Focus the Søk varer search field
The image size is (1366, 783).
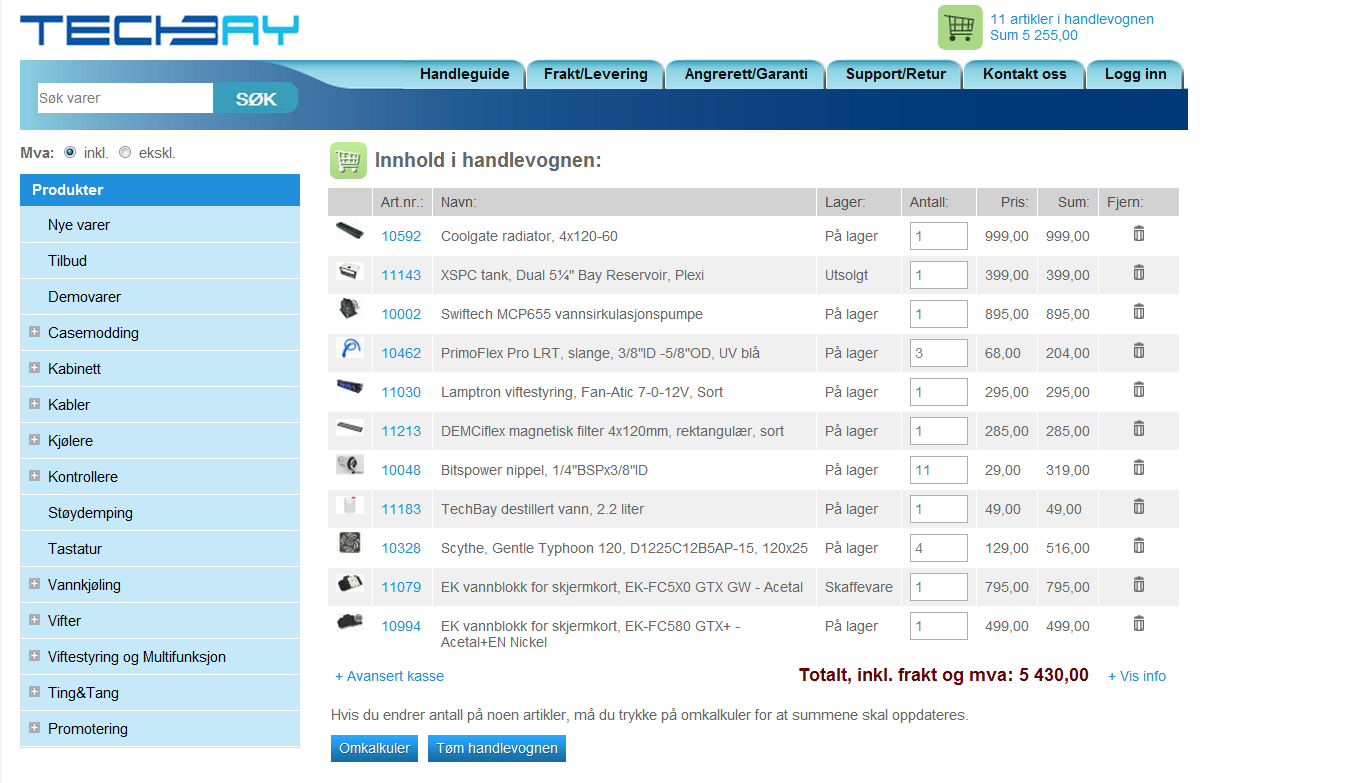[125, 98]
